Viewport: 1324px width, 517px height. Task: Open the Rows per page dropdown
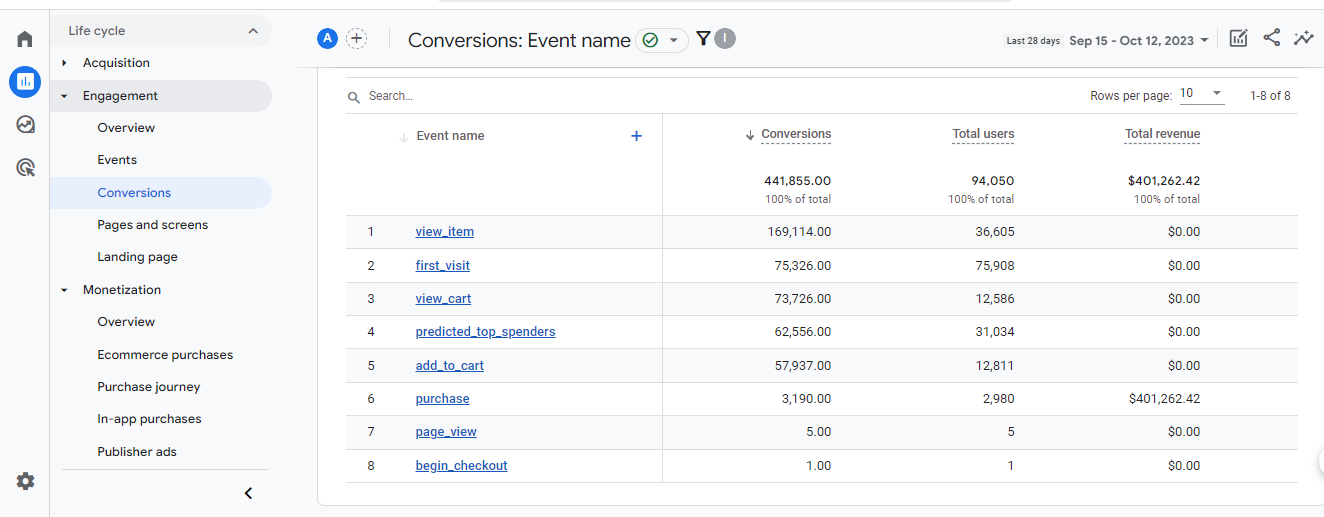(1201, 94)
